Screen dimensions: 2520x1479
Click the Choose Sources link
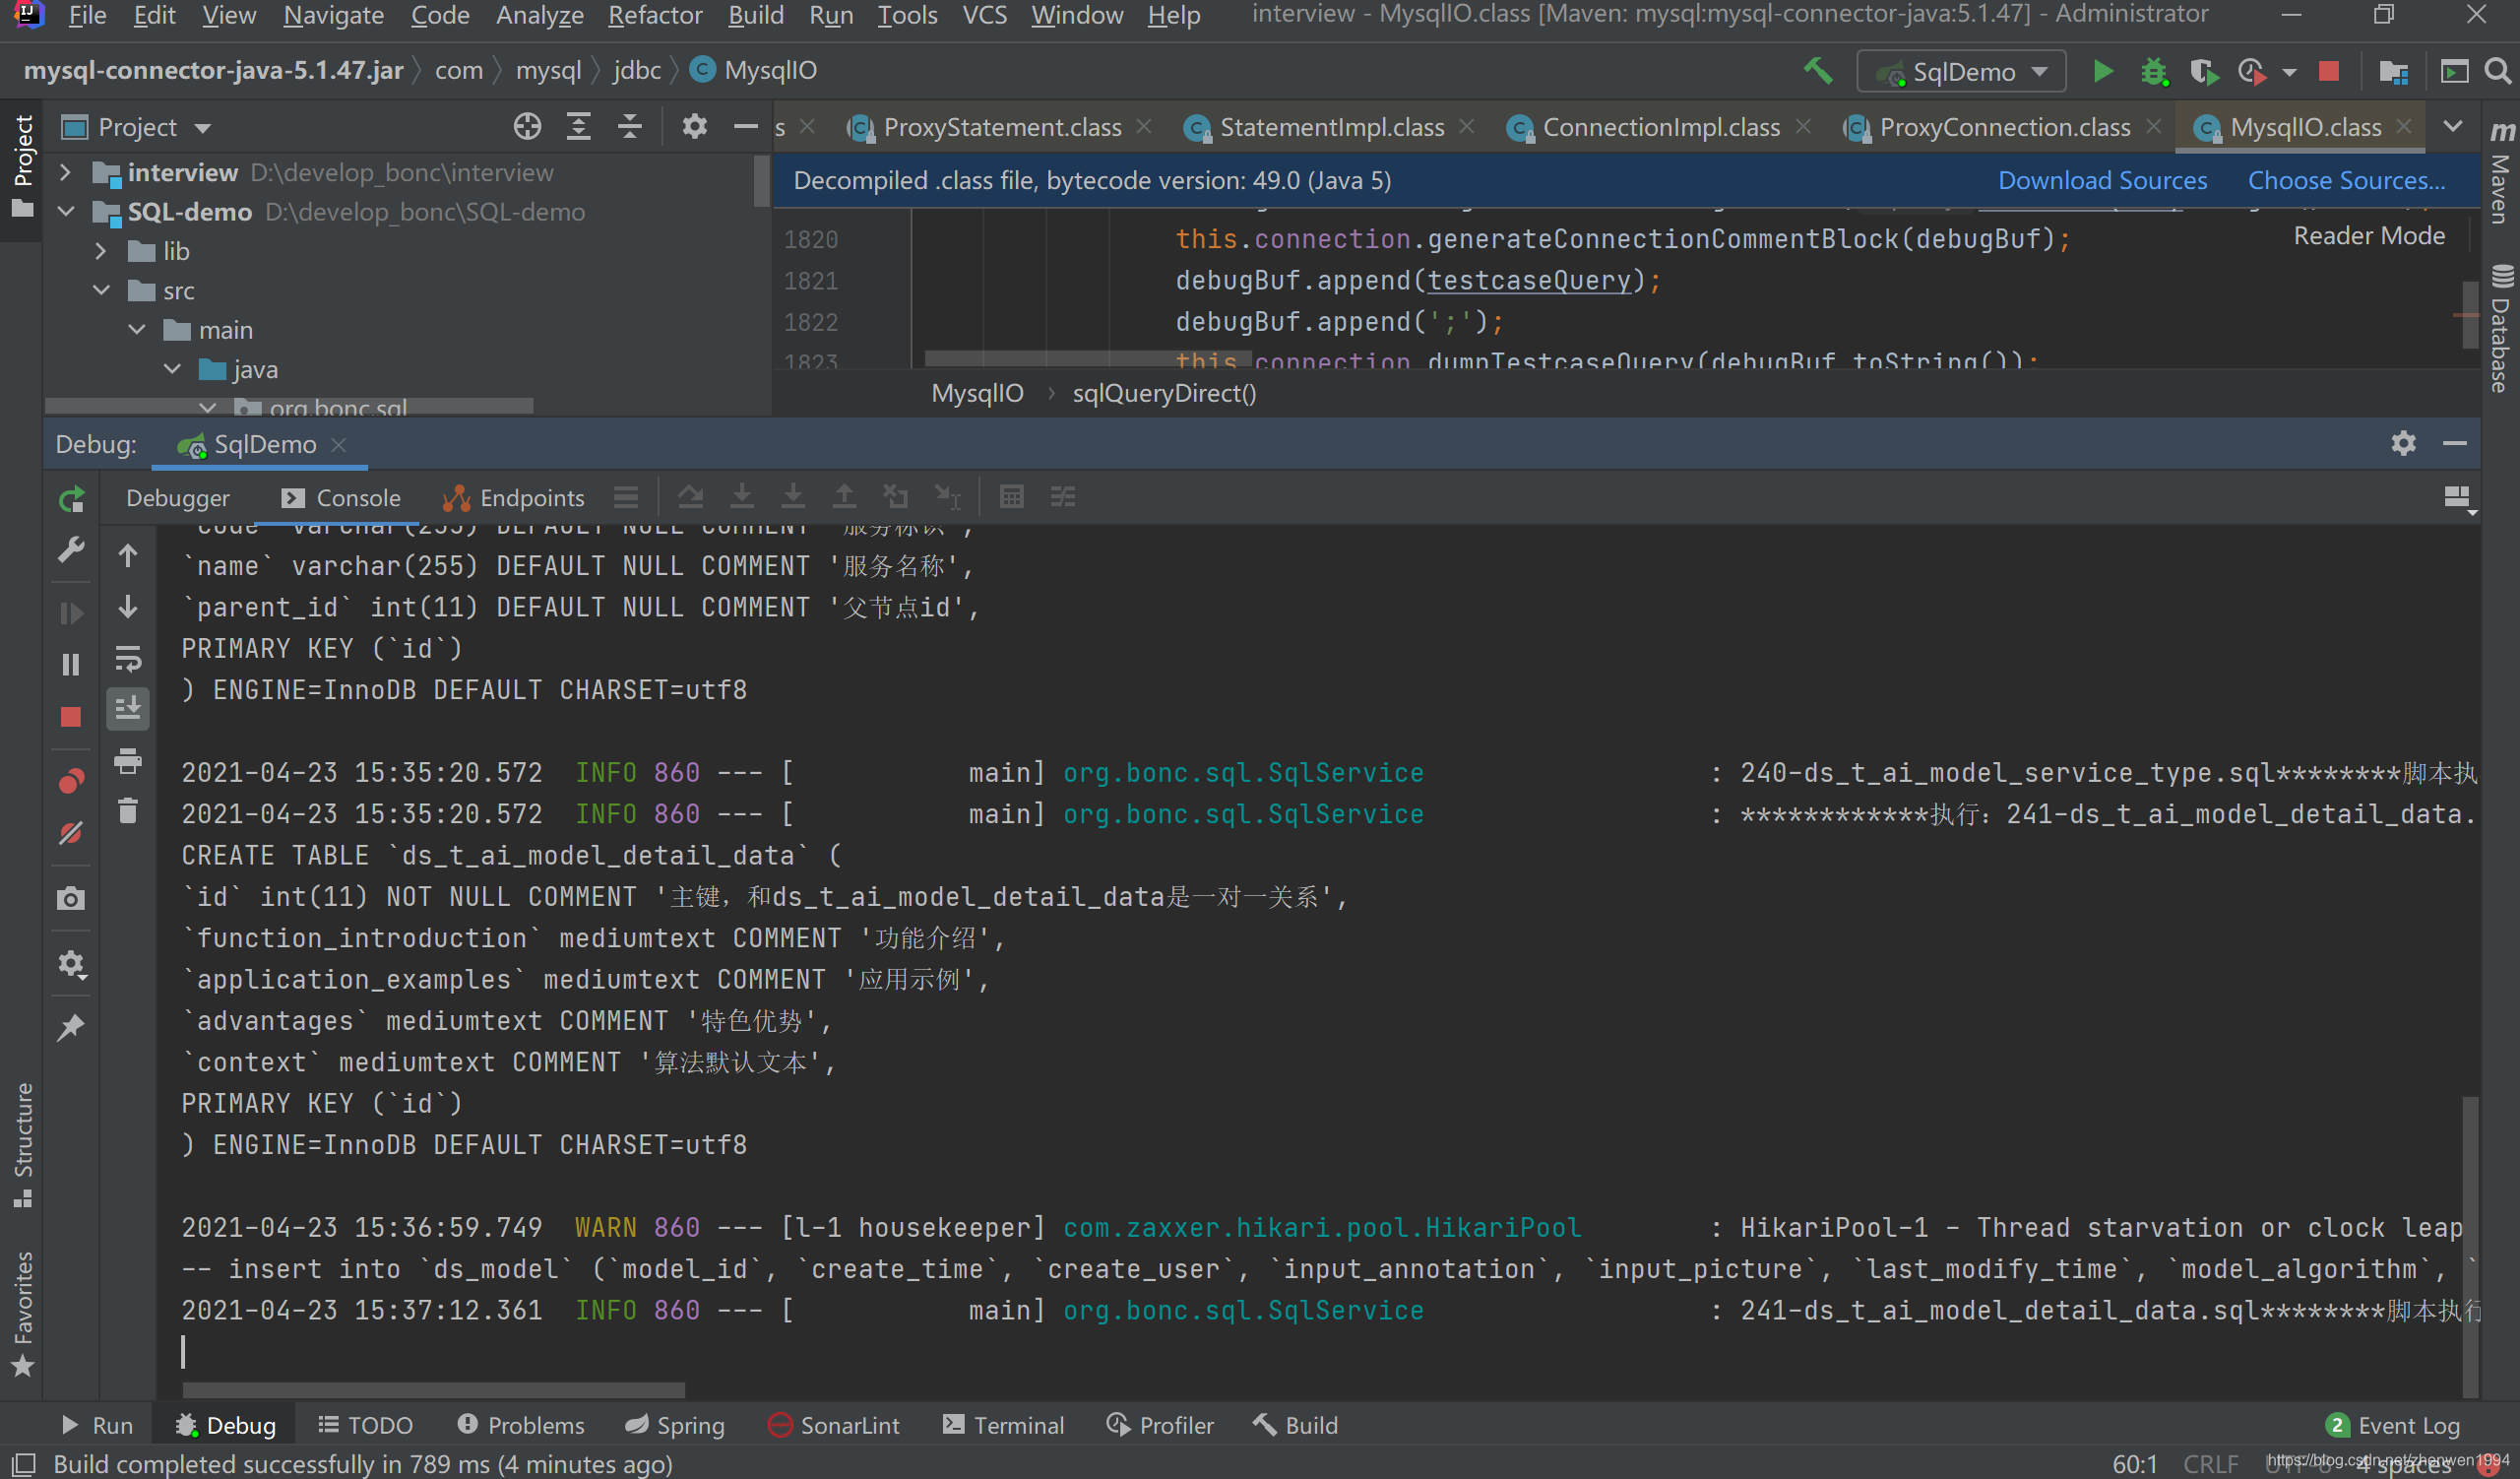coord(2345,180)
